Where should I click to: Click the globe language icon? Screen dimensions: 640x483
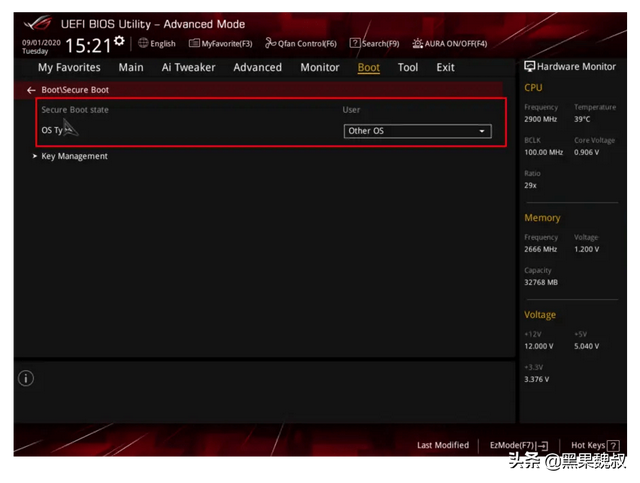tap(143, 43)
